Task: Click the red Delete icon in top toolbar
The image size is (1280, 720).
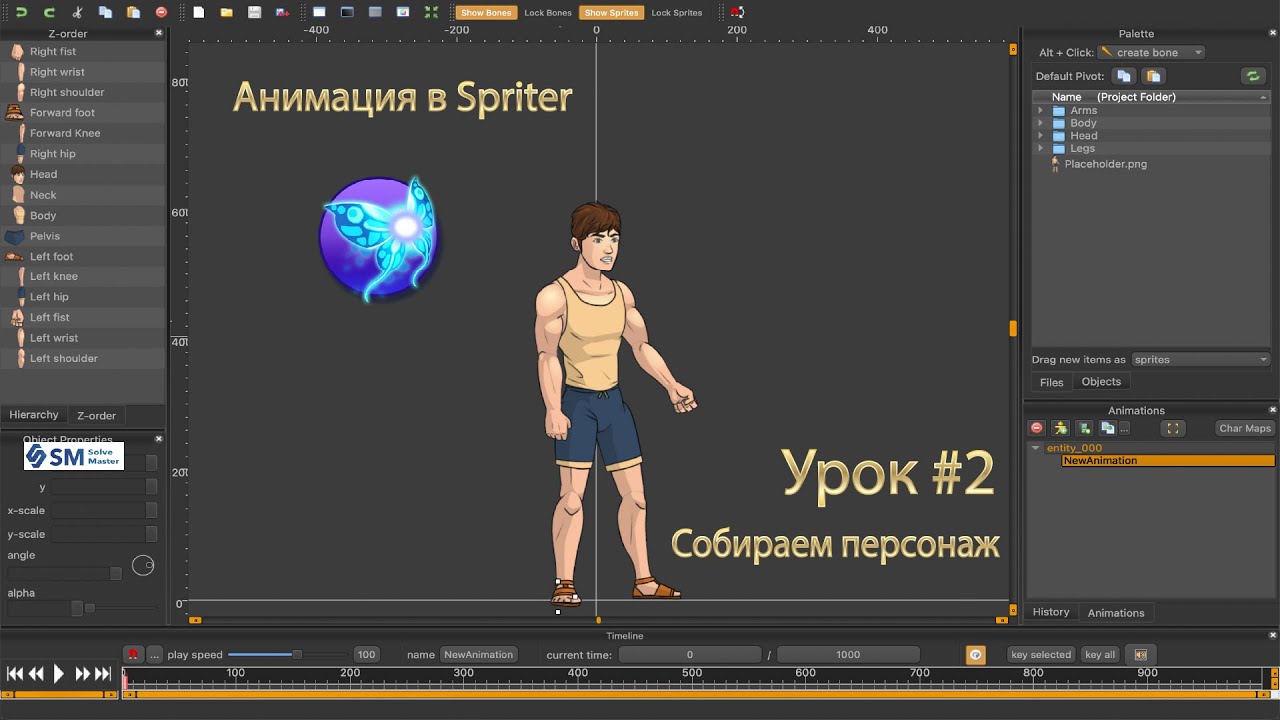Action: 161,12
